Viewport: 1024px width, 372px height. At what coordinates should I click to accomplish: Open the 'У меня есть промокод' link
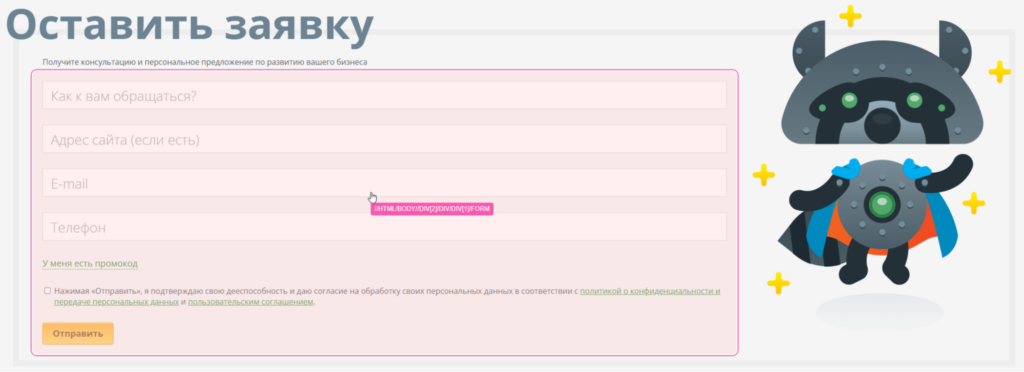pos(90,264)
